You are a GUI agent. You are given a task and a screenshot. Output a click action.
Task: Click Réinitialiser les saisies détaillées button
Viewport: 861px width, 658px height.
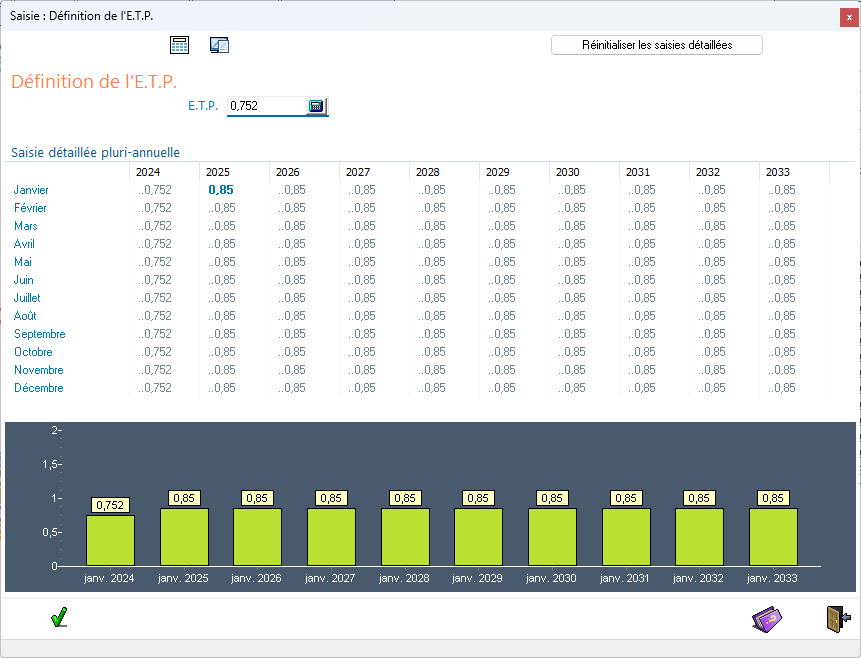(657, 45)
